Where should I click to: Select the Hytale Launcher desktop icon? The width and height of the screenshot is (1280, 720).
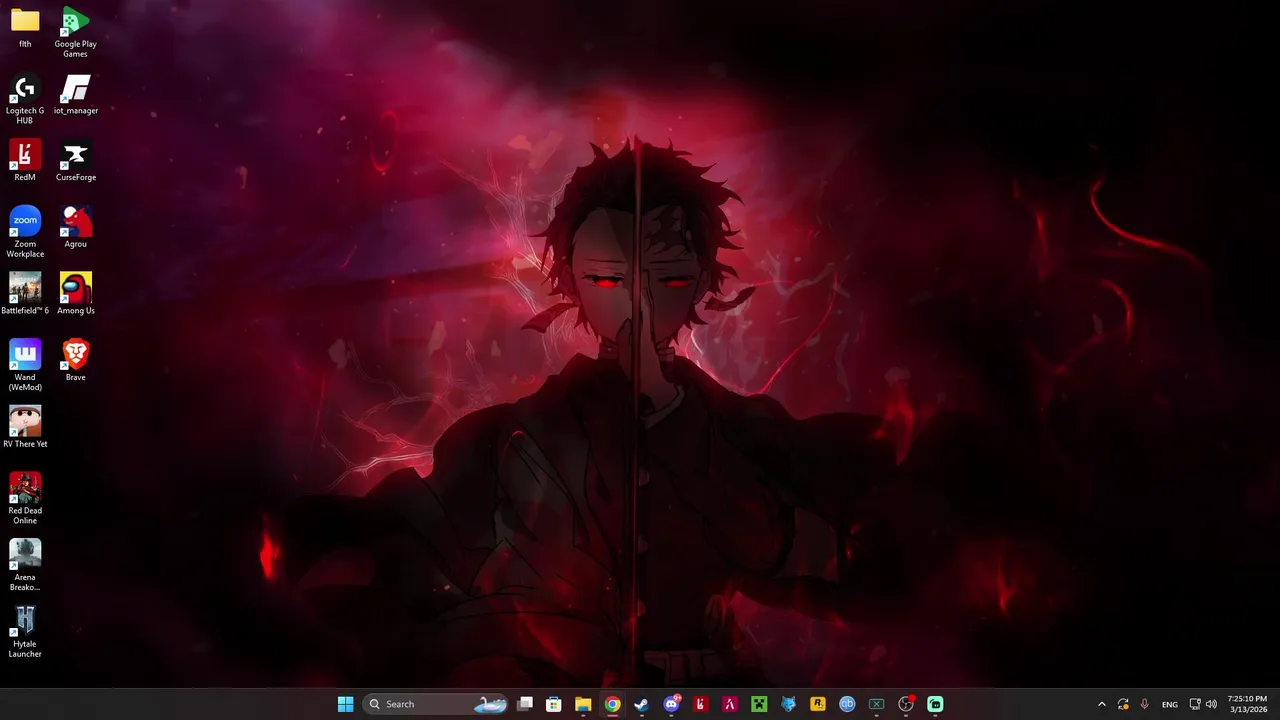25,632
